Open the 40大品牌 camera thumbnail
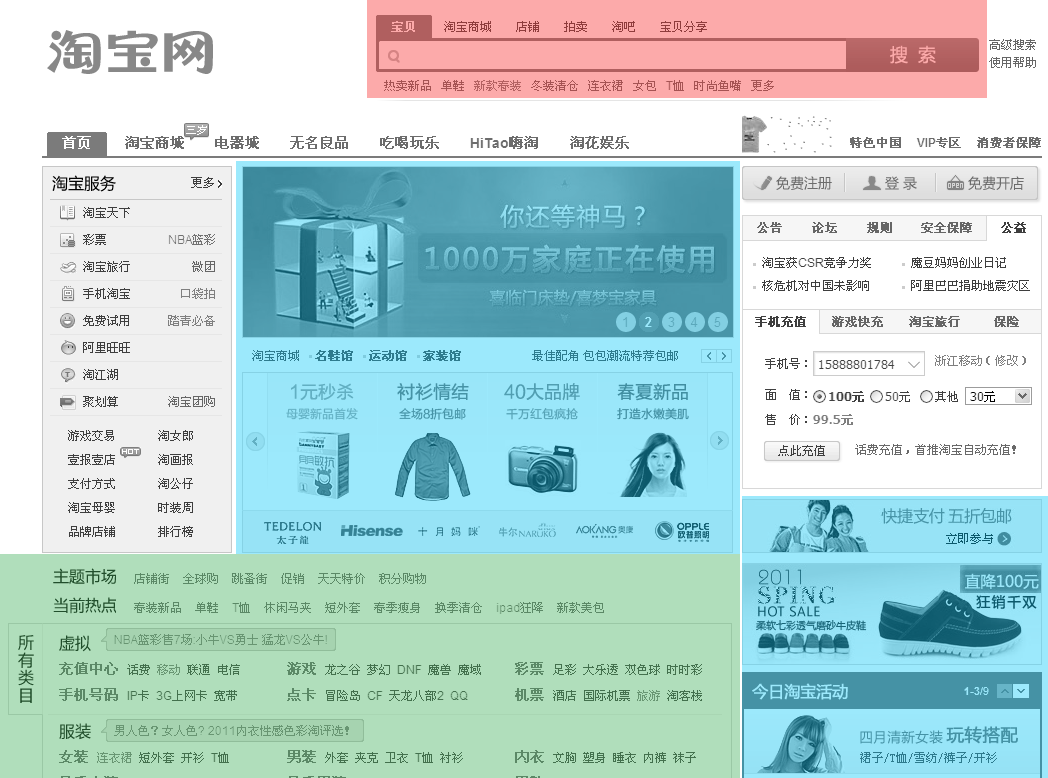 542,467
